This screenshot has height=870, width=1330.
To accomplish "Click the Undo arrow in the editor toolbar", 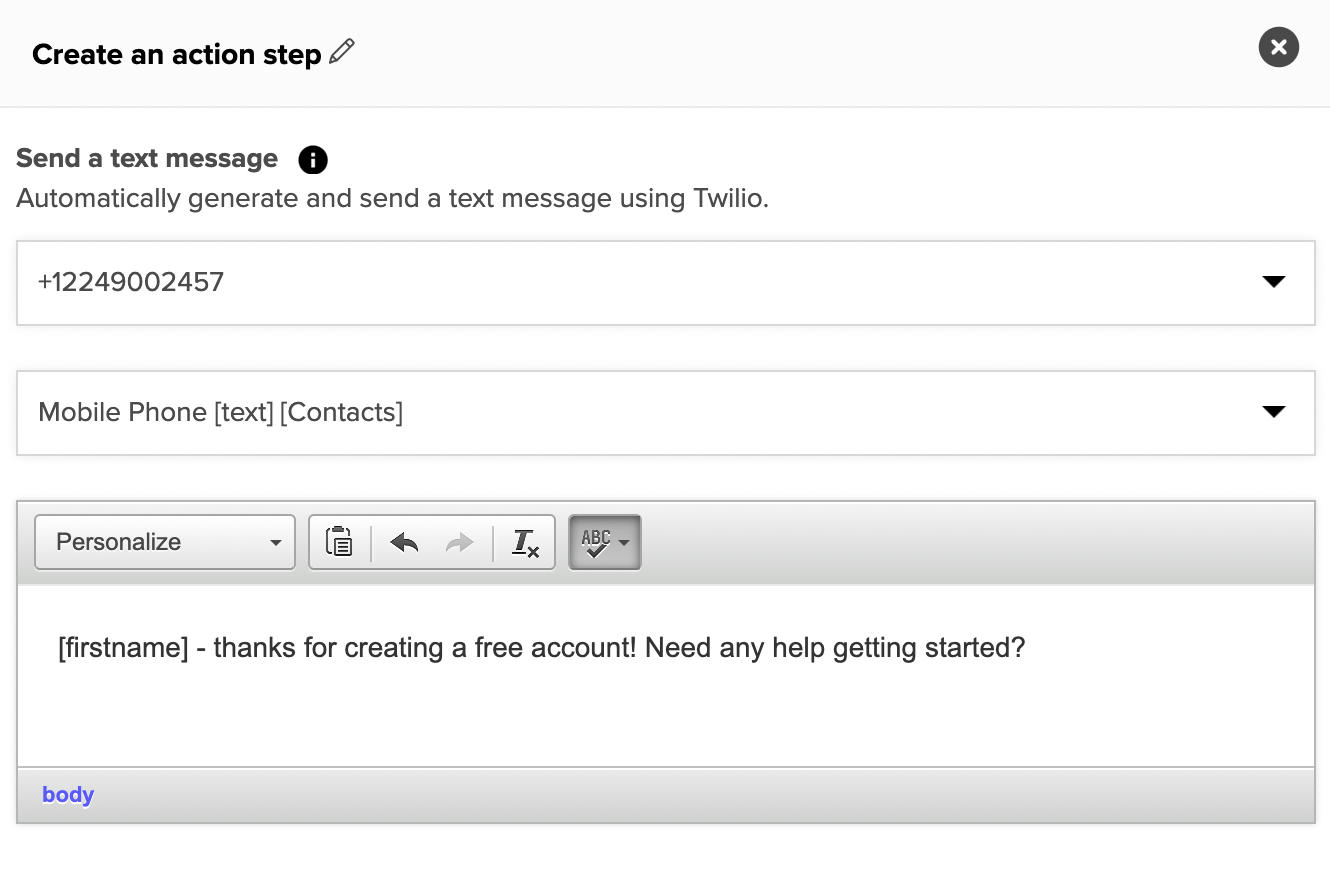I will pyautogui.click(x=404, y=542).
